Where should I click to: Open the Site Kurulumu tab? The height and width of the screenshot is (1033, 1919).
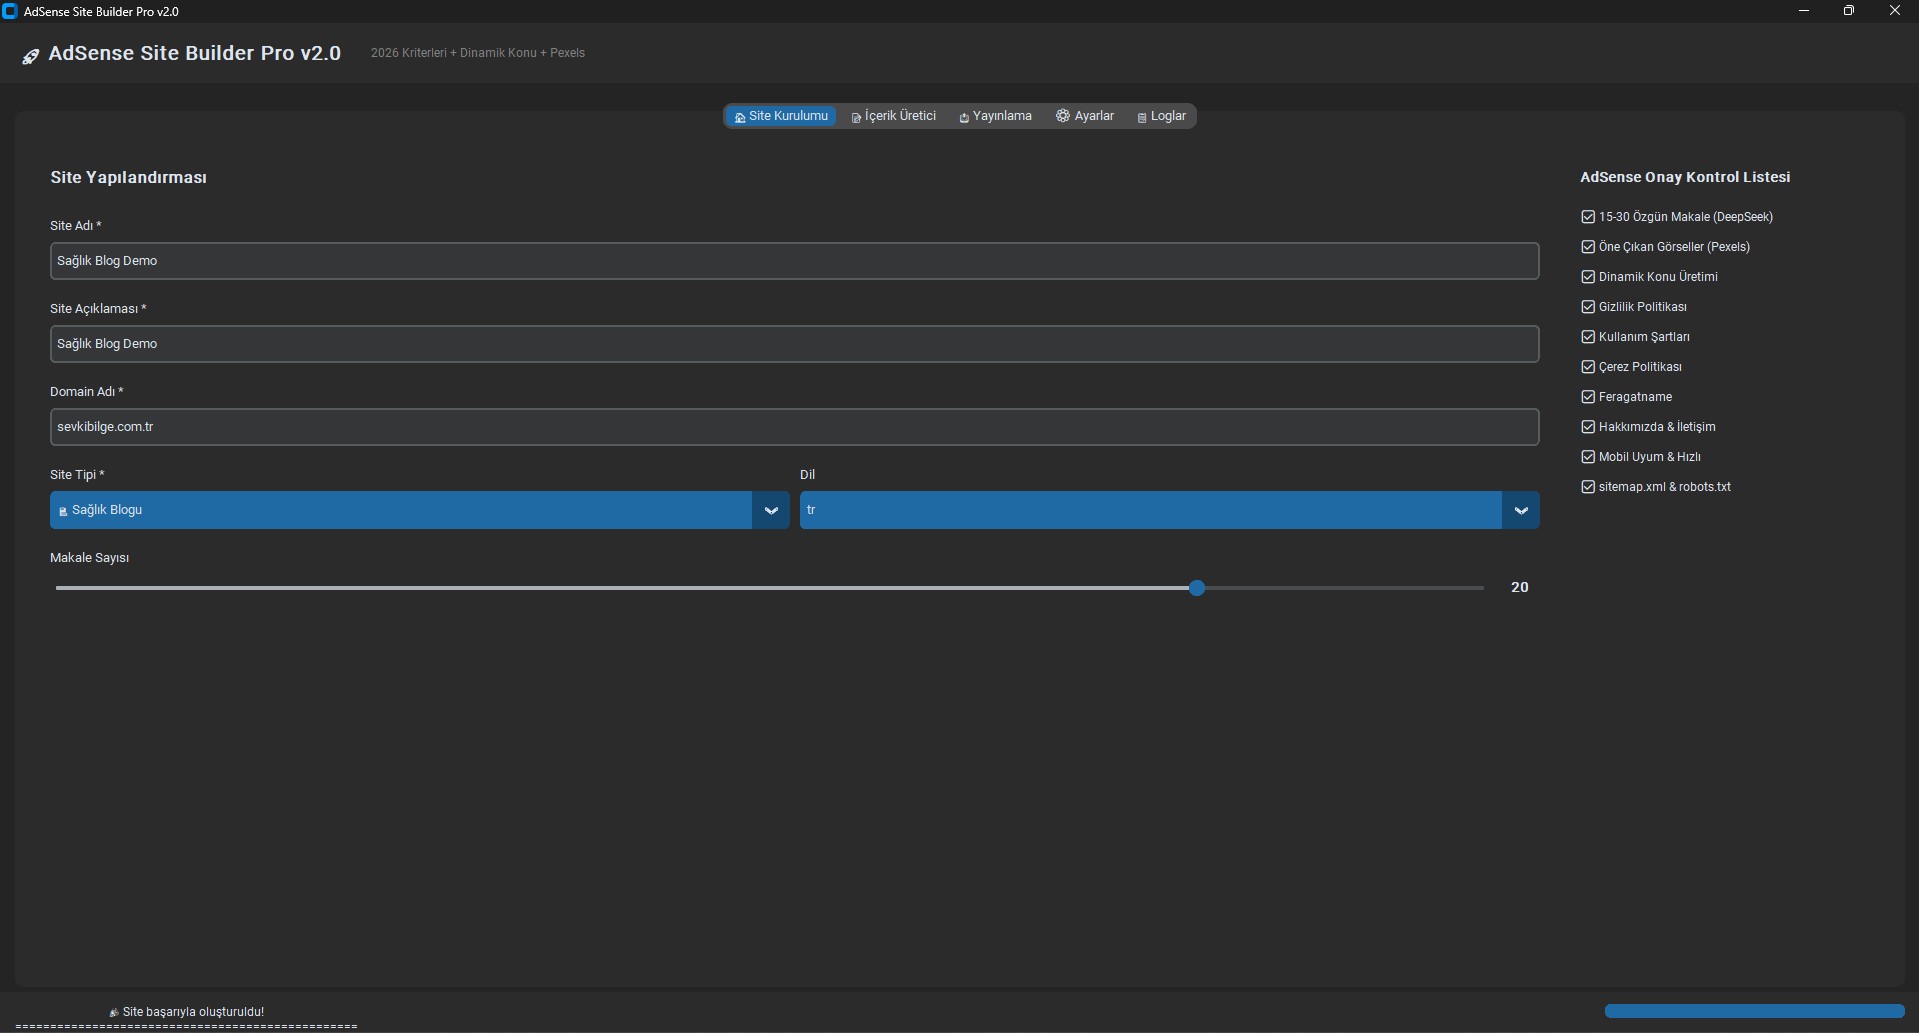(781, 116)
